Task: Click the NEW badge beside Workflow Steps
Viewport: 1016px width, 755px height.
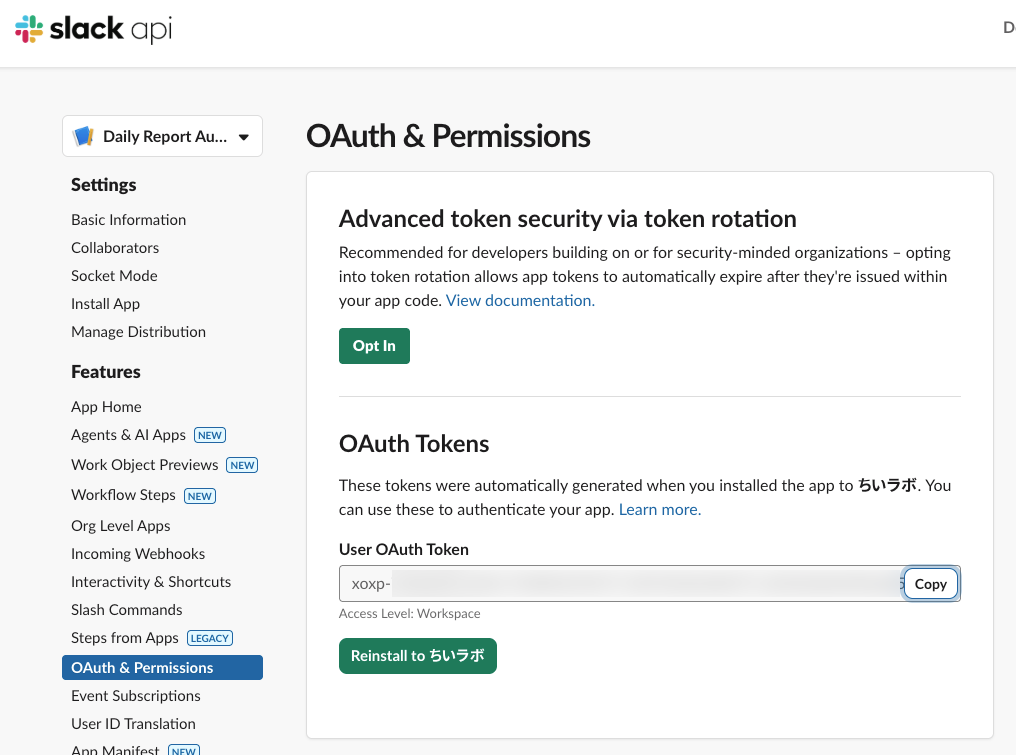Action: [200, 496]
